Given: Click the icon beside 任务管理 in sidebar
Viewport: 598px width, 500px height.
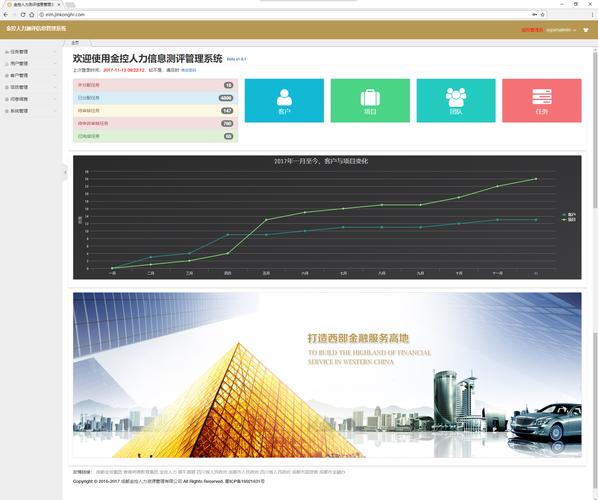Looking at the screenshot, I should (6, 52).
